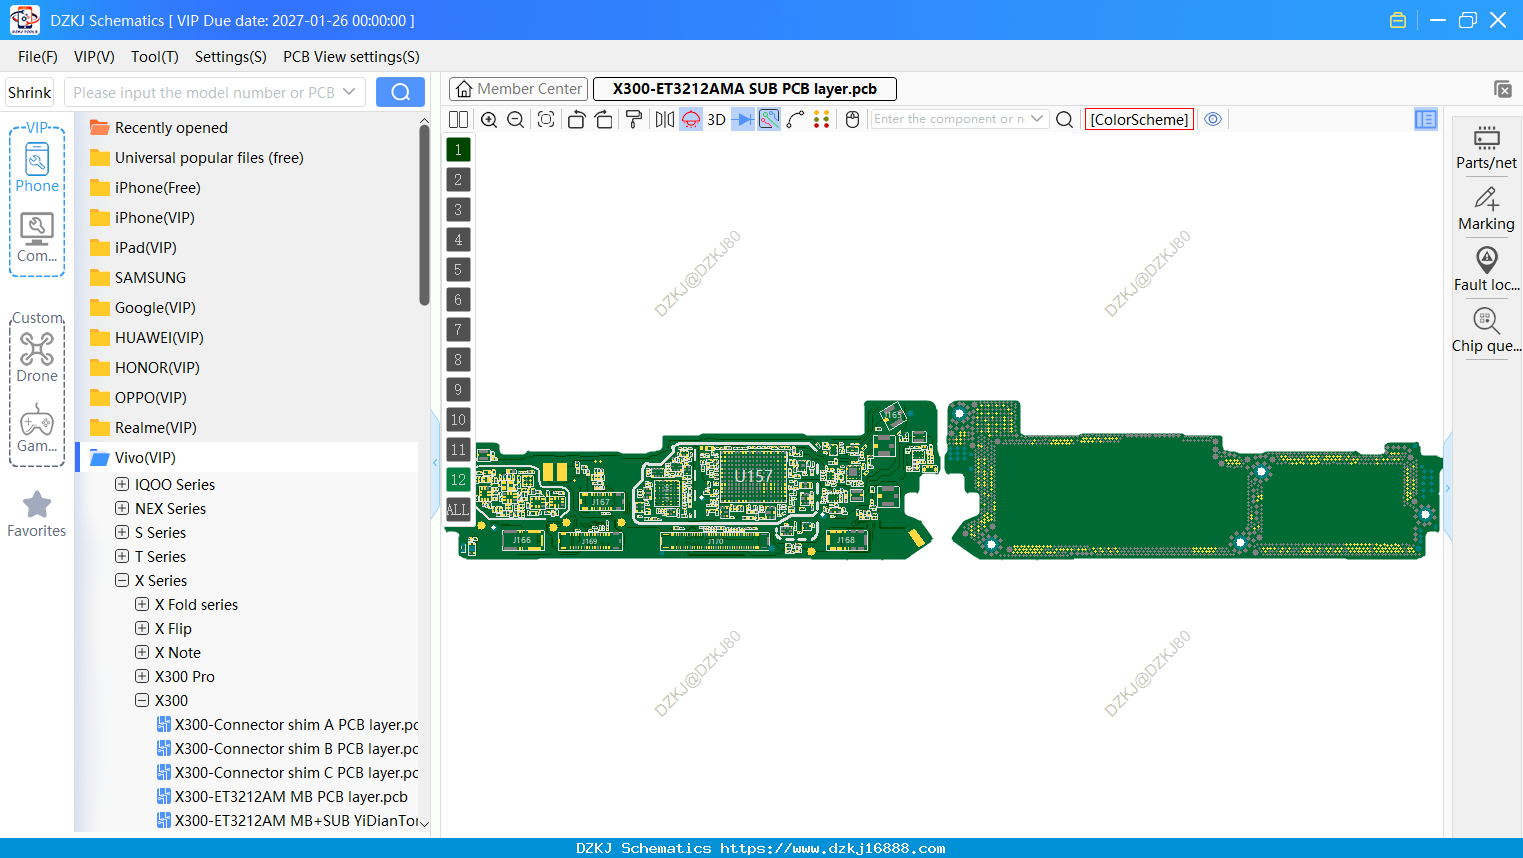Open the Parts/net panel
The height and width of the screenshot is (858, 1523).
[x=1486, y=147]
